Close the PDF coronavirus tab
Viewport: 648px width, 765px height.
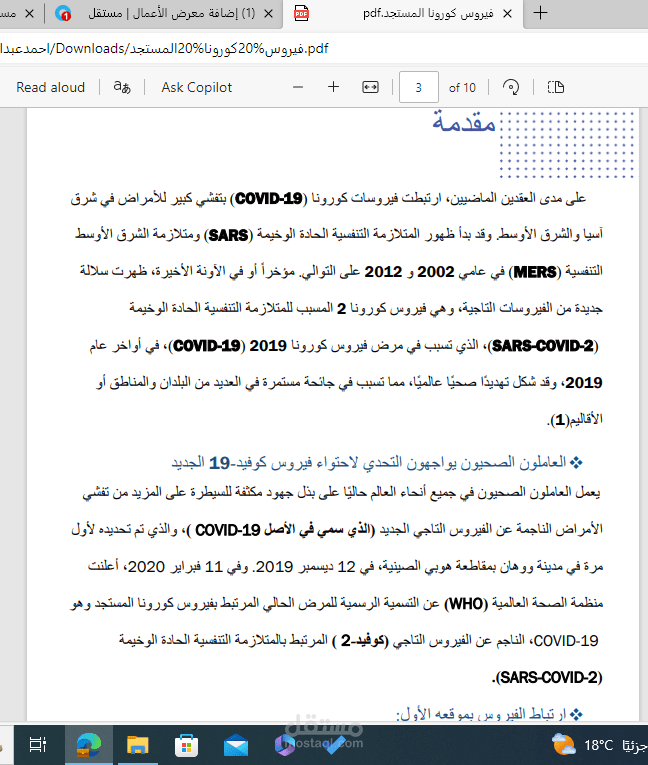(507, 14)
